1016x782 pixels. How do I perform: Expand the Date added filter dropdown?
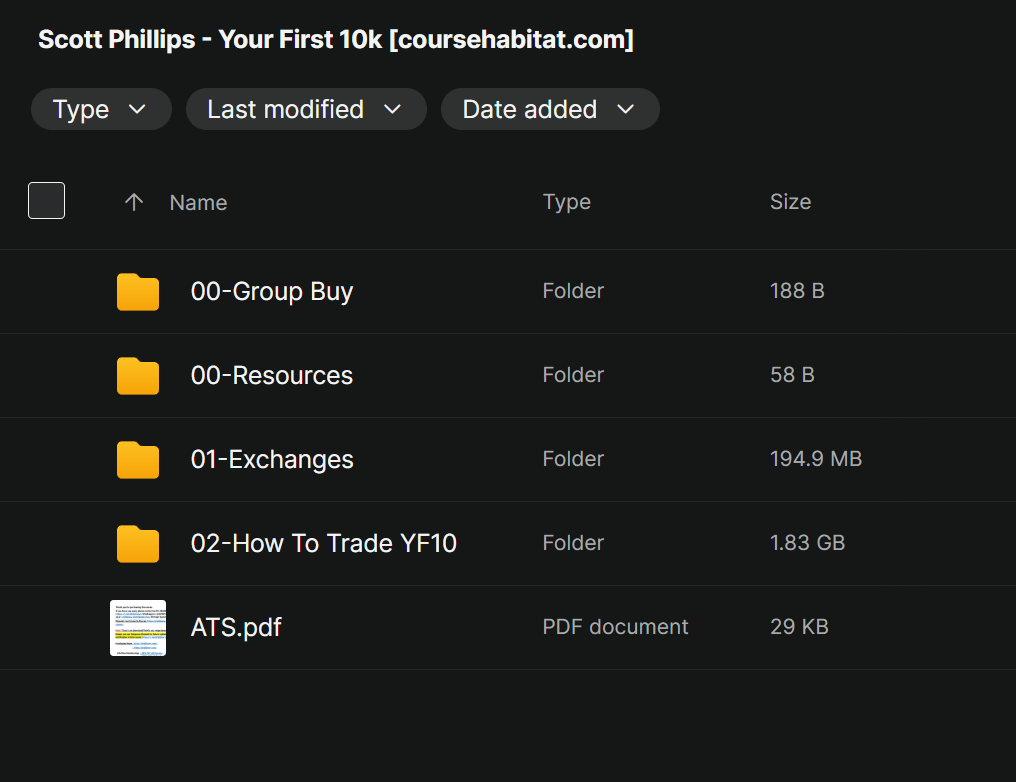click(550, 109)
